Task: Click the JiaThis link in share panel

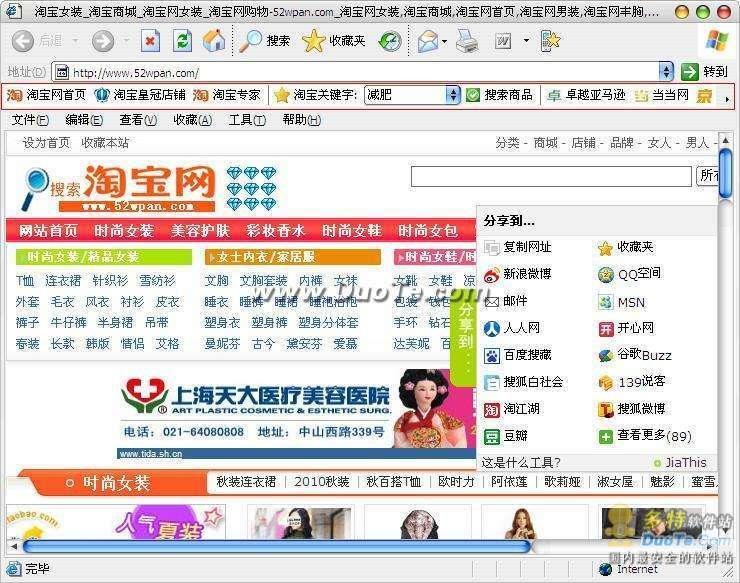Action: pos(680,463)
